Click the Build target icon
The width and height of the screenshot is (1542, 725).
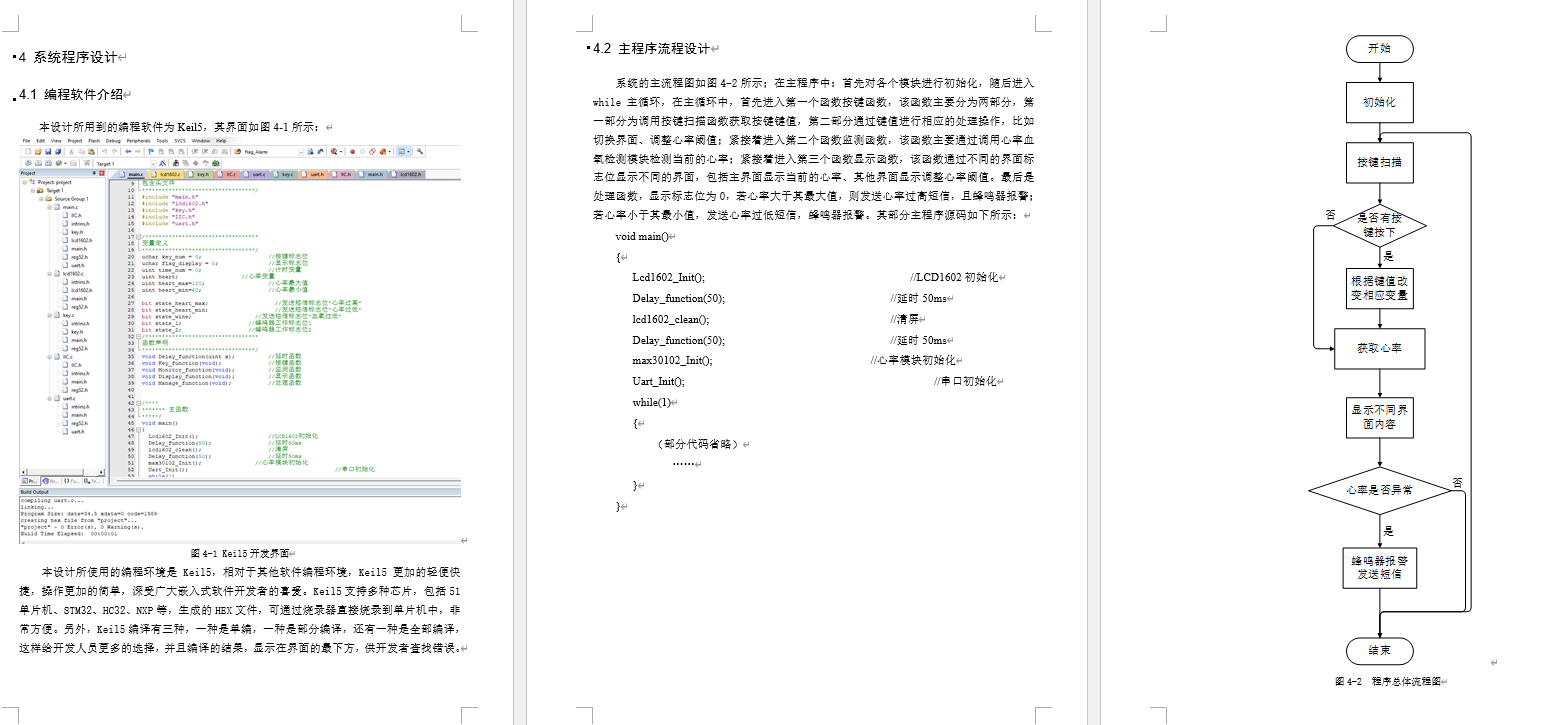pos(38,161)
